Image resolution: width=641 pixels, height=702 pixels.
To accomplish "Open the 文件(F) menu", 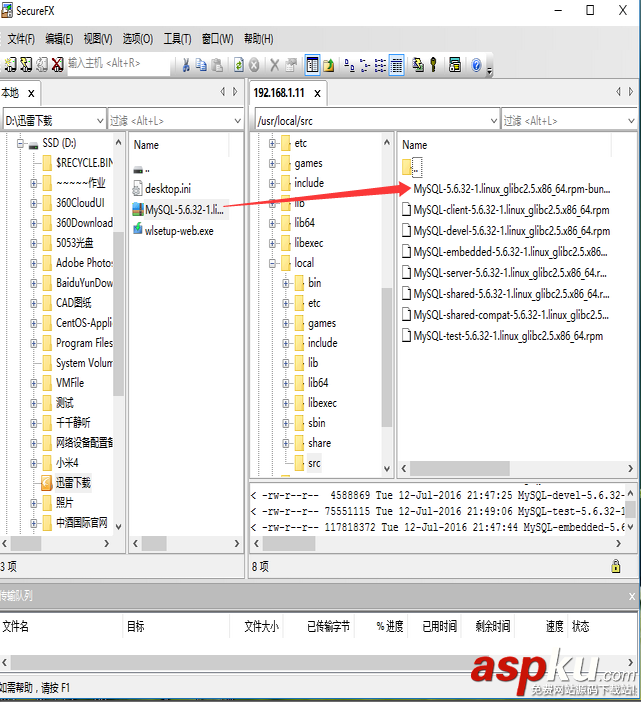I will (21, 39).
